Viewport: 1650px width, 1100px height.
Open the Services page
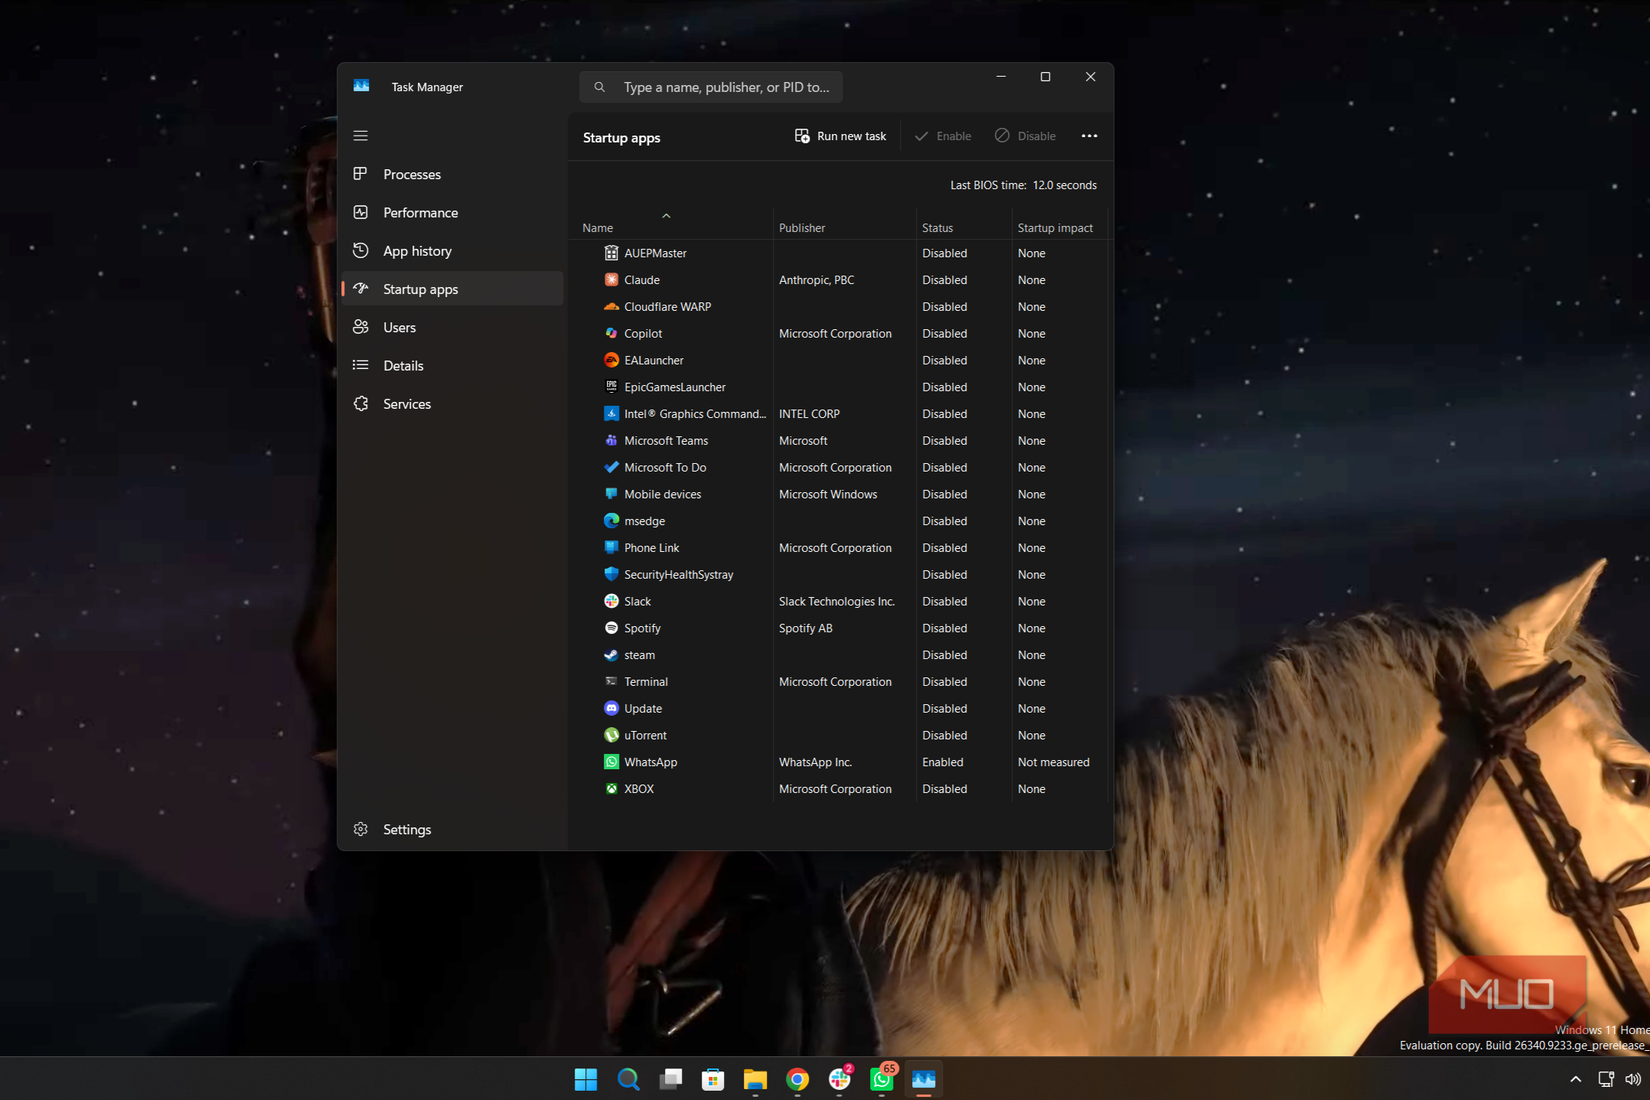(452, 404)
